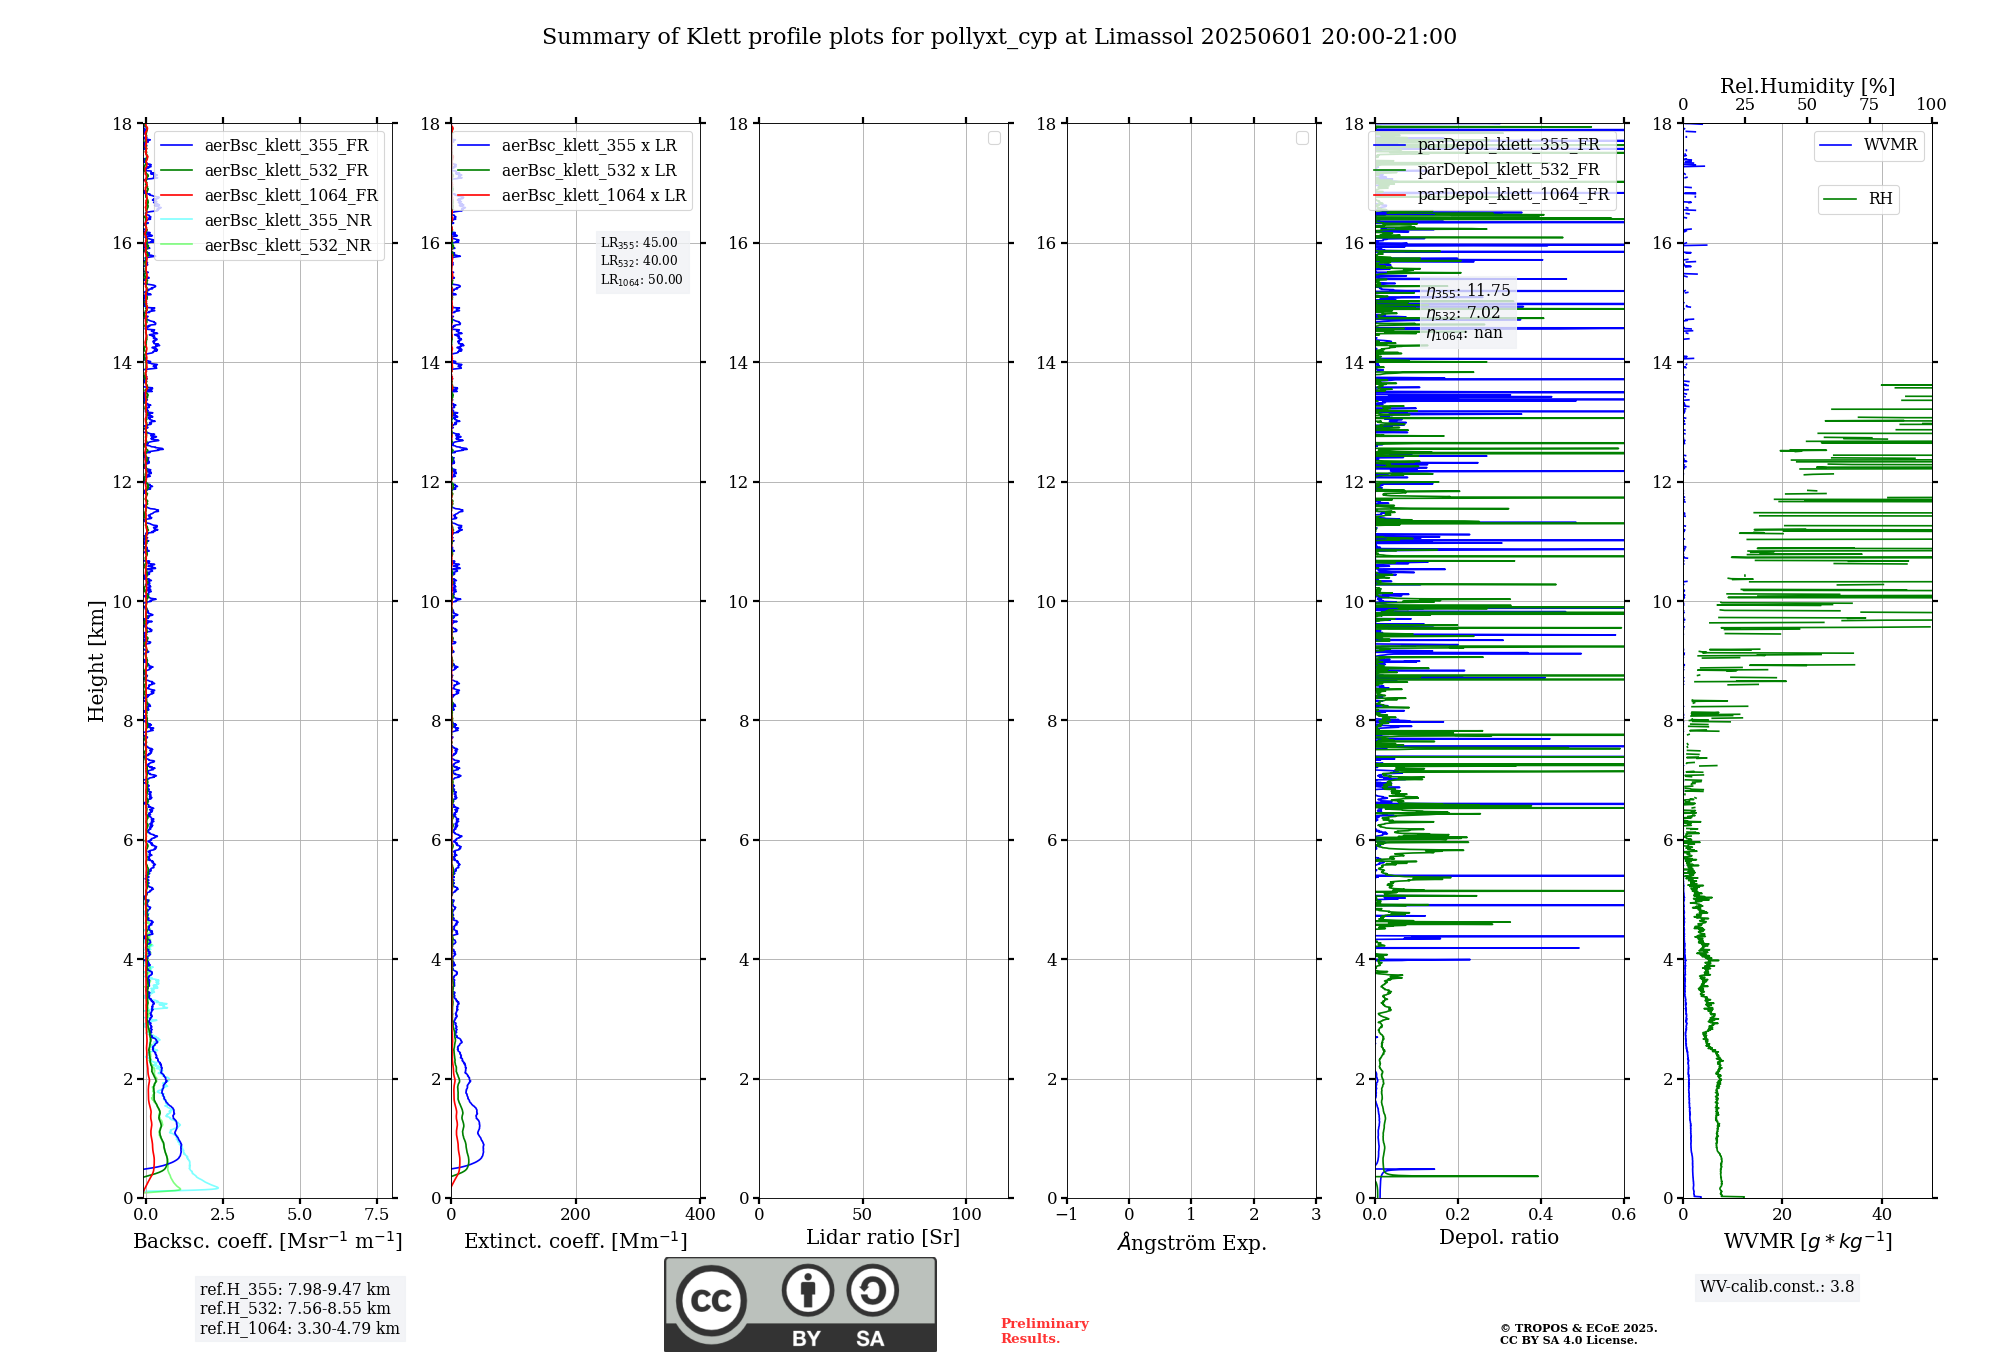Click the Depol. ratio axis label
The width and height of the screenshot is (2000, 1360).
(x=1499, y=1238)
